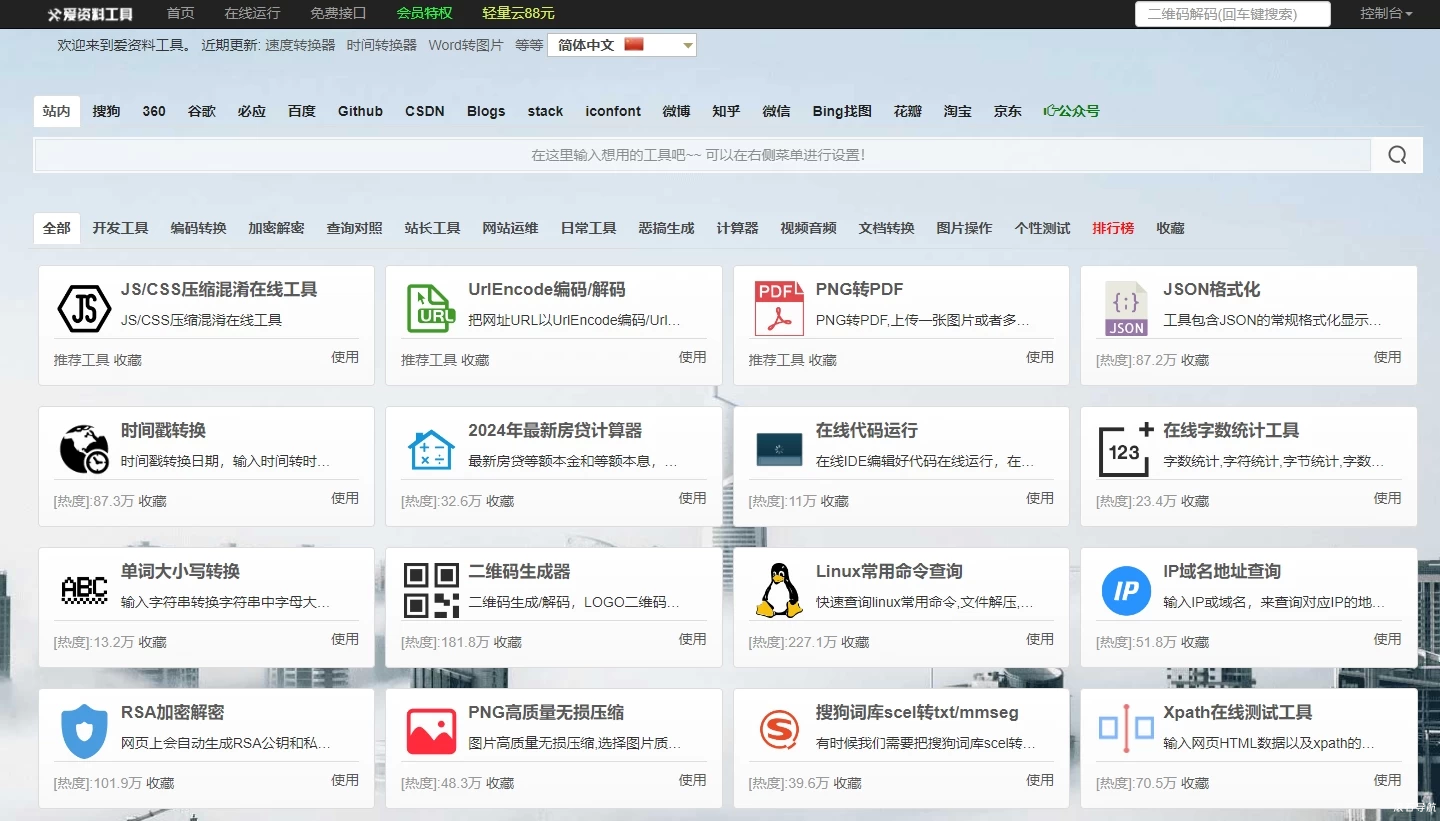Select the Linux penguin icon for命令查询
1440x821 pixels.
[x=778, y=590]
